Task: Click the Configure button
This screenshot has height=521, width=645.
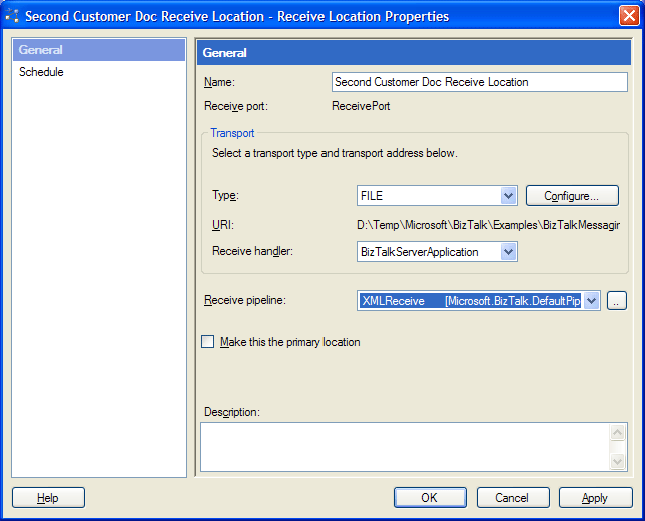Action: [x=572, y=196]
